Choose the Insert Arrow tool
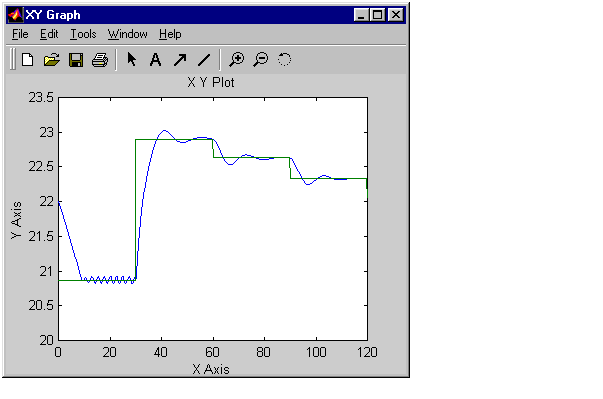The height and width of the screenshot is (399, 603). 180,60
